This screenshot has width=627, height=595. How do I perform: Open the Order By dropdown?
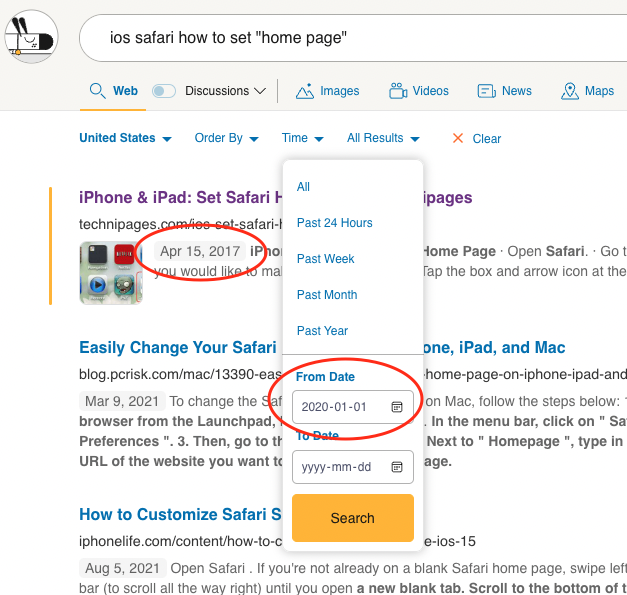tap(227, 138)
